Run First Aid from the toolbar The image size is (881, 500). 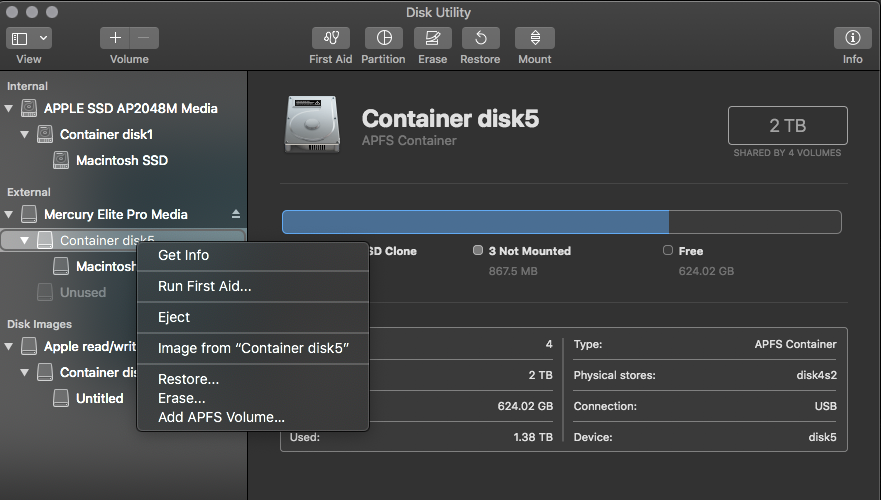click(331, 38)
